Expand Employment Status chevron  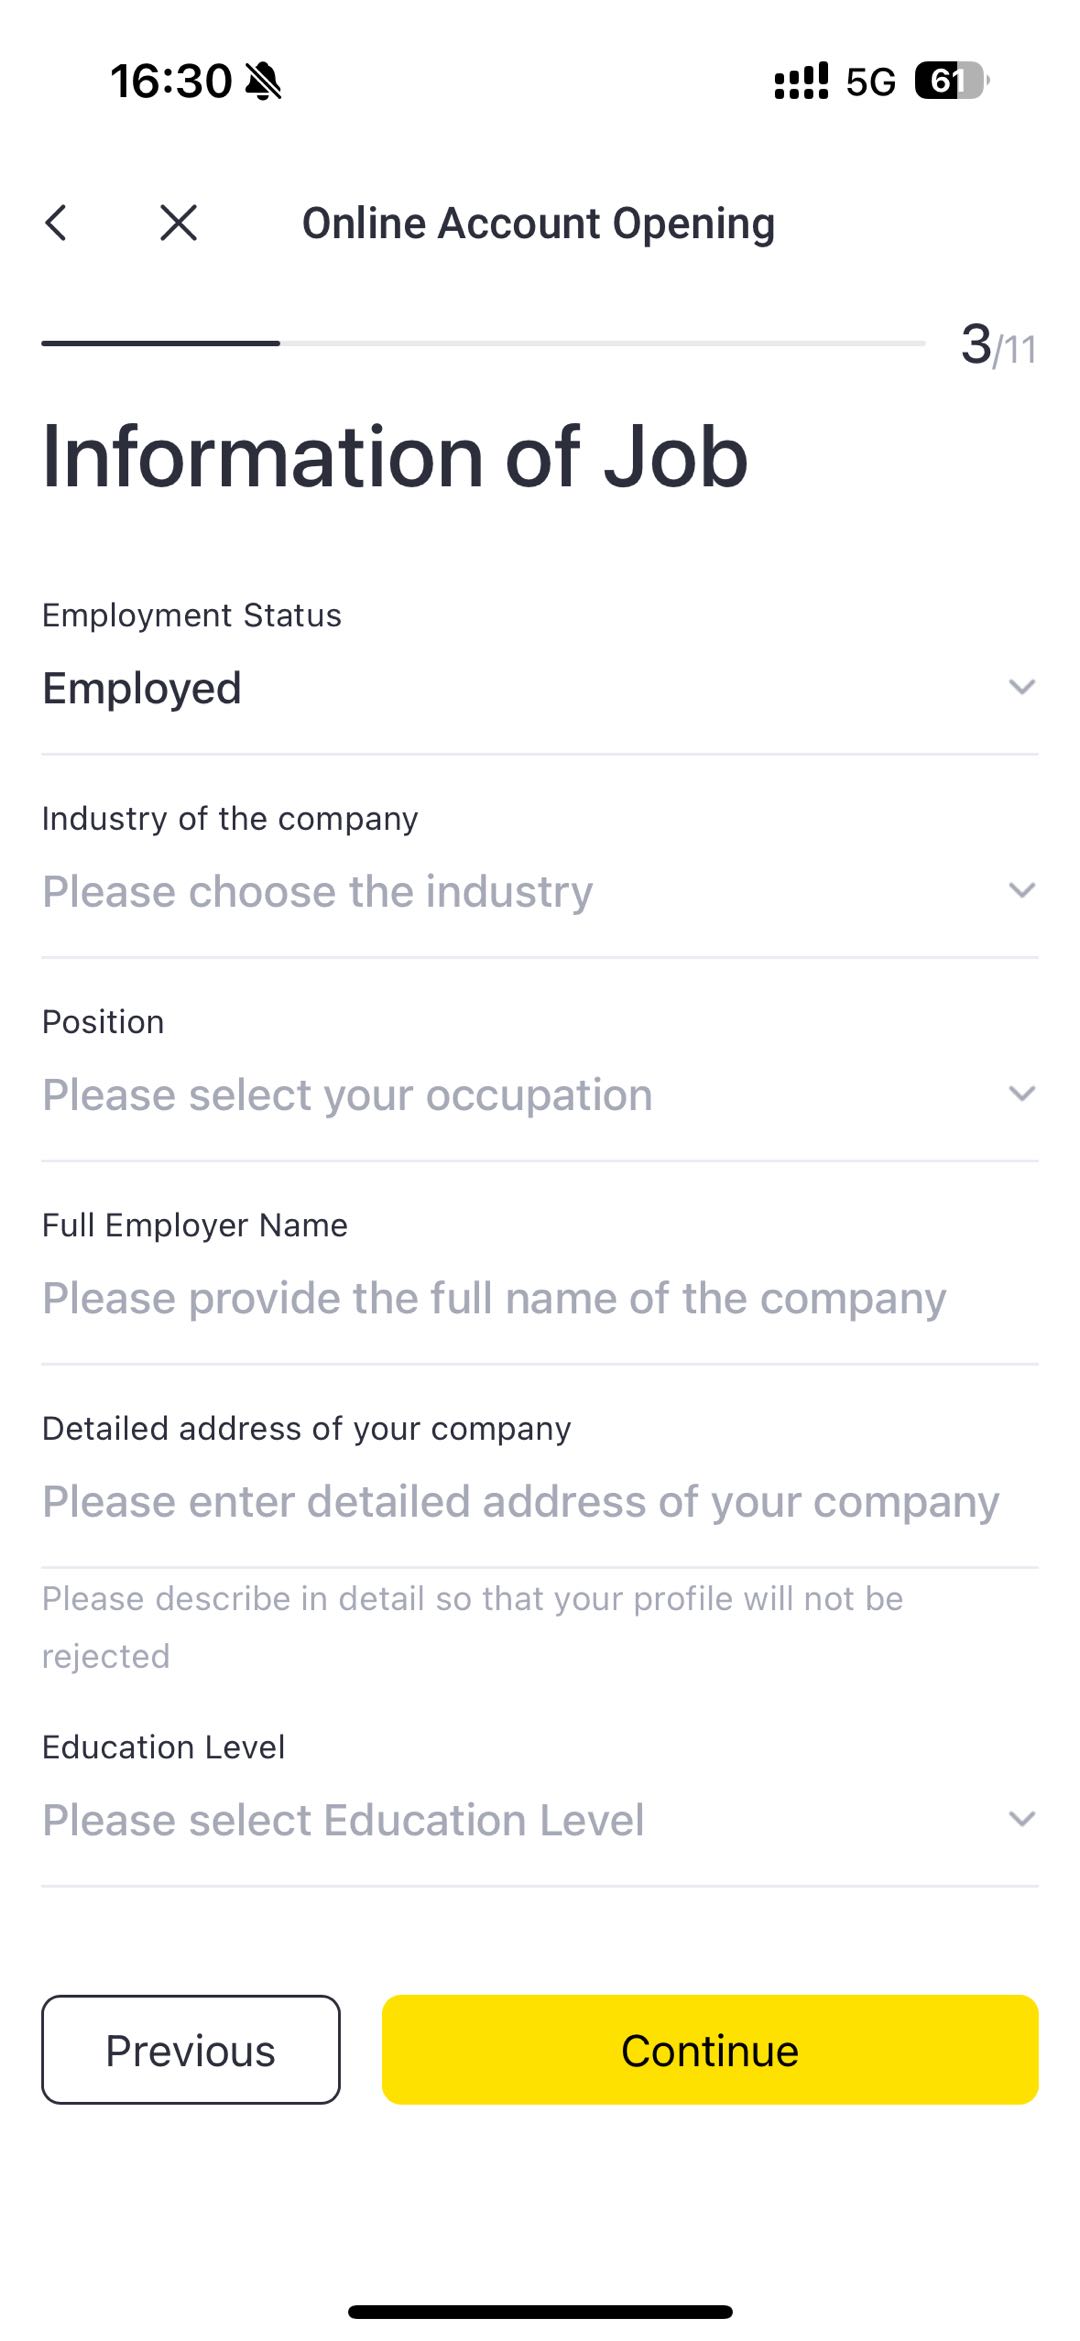tap(1021, 687)
